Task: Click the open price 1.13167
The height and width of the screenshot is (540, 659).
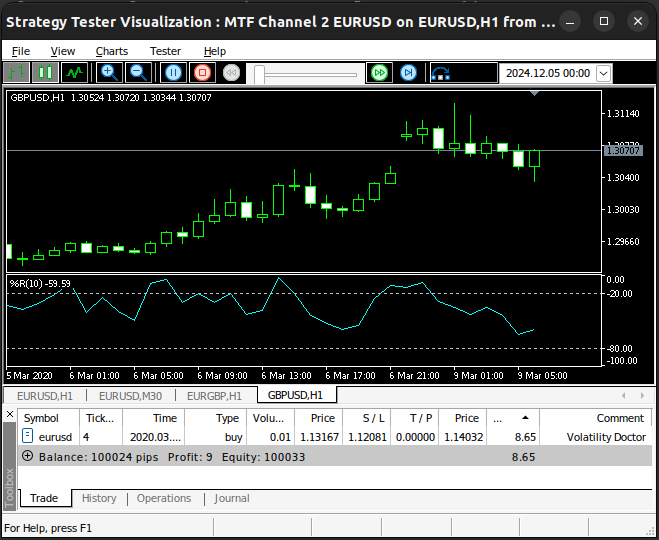Action: (319, 437)
